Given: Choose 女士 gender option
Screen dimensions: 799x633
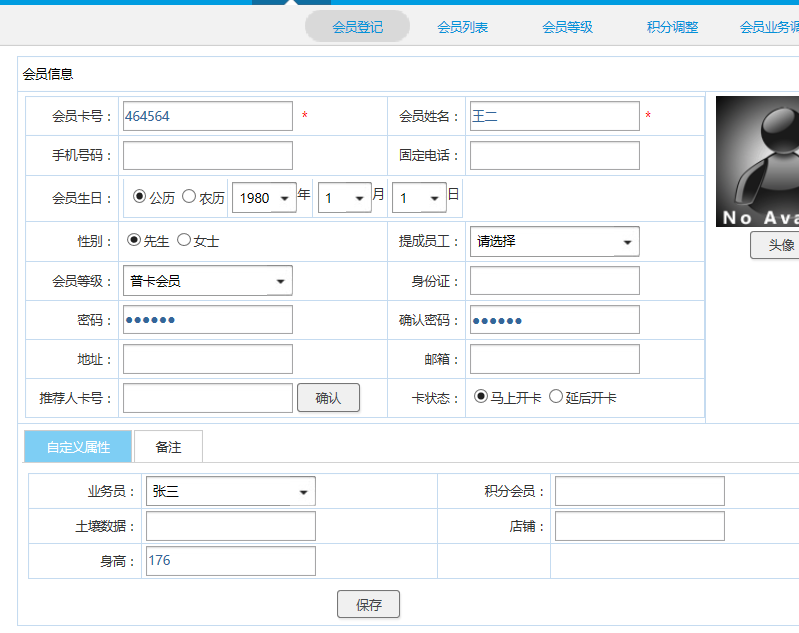Looking at the screenshot, I should (184, 240).
